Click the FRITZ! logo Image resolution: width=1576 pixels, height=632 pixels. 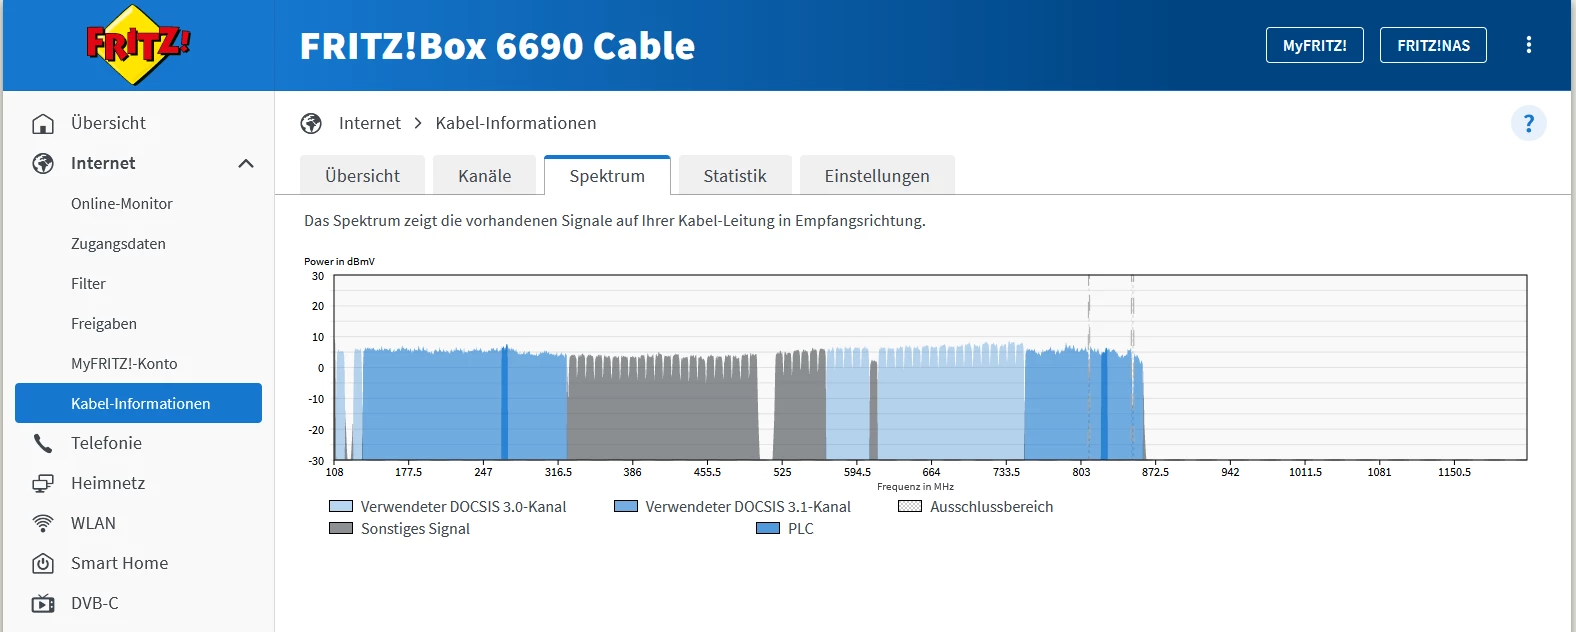coord(138,45)
